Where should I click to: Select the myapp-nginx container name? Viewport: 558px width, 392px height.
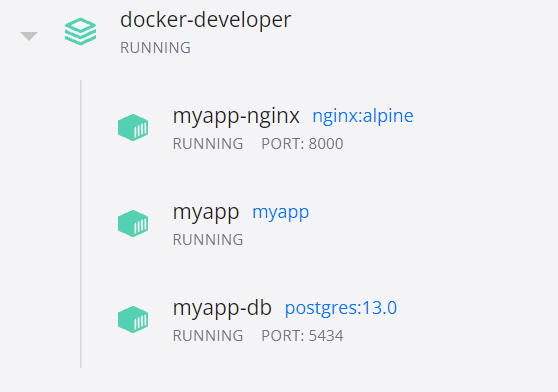[x=236, y=117]
